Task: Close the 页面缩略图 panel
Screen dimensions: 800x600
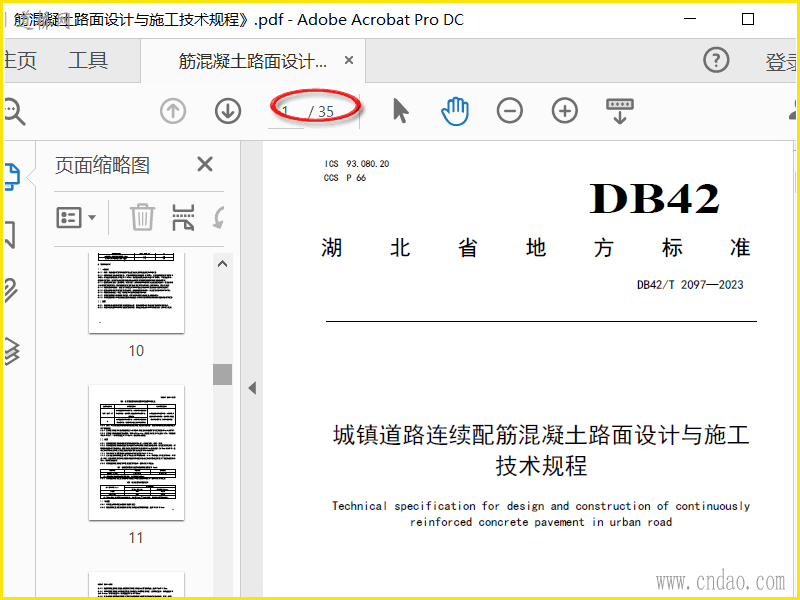Action: tap(205, 164)
